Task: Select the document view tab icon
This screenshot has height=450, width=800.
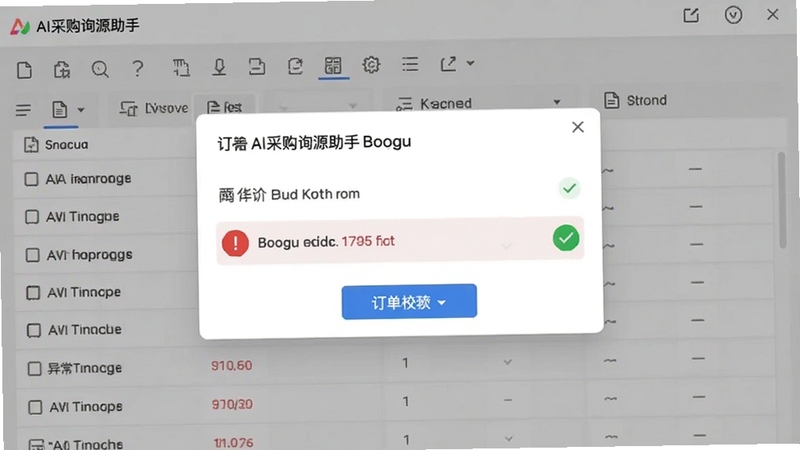Action: [x=60, y=110]
